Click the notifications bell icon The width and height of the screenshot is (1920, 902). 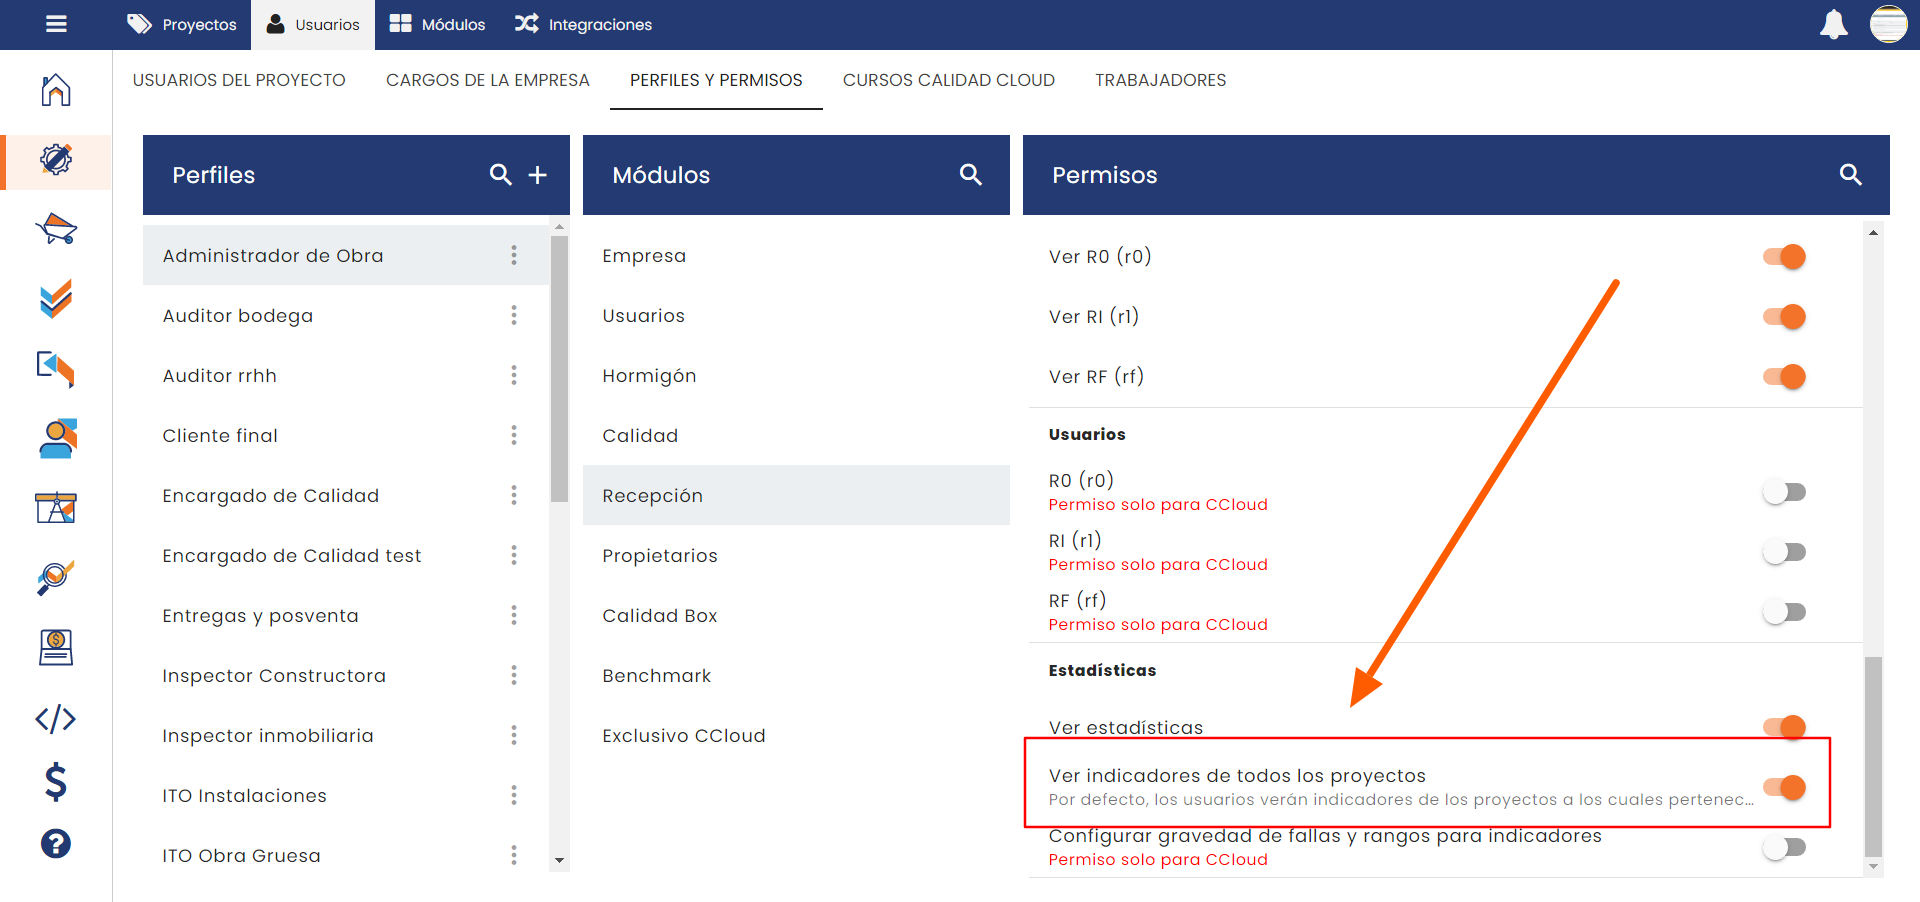click(1833, 24)
